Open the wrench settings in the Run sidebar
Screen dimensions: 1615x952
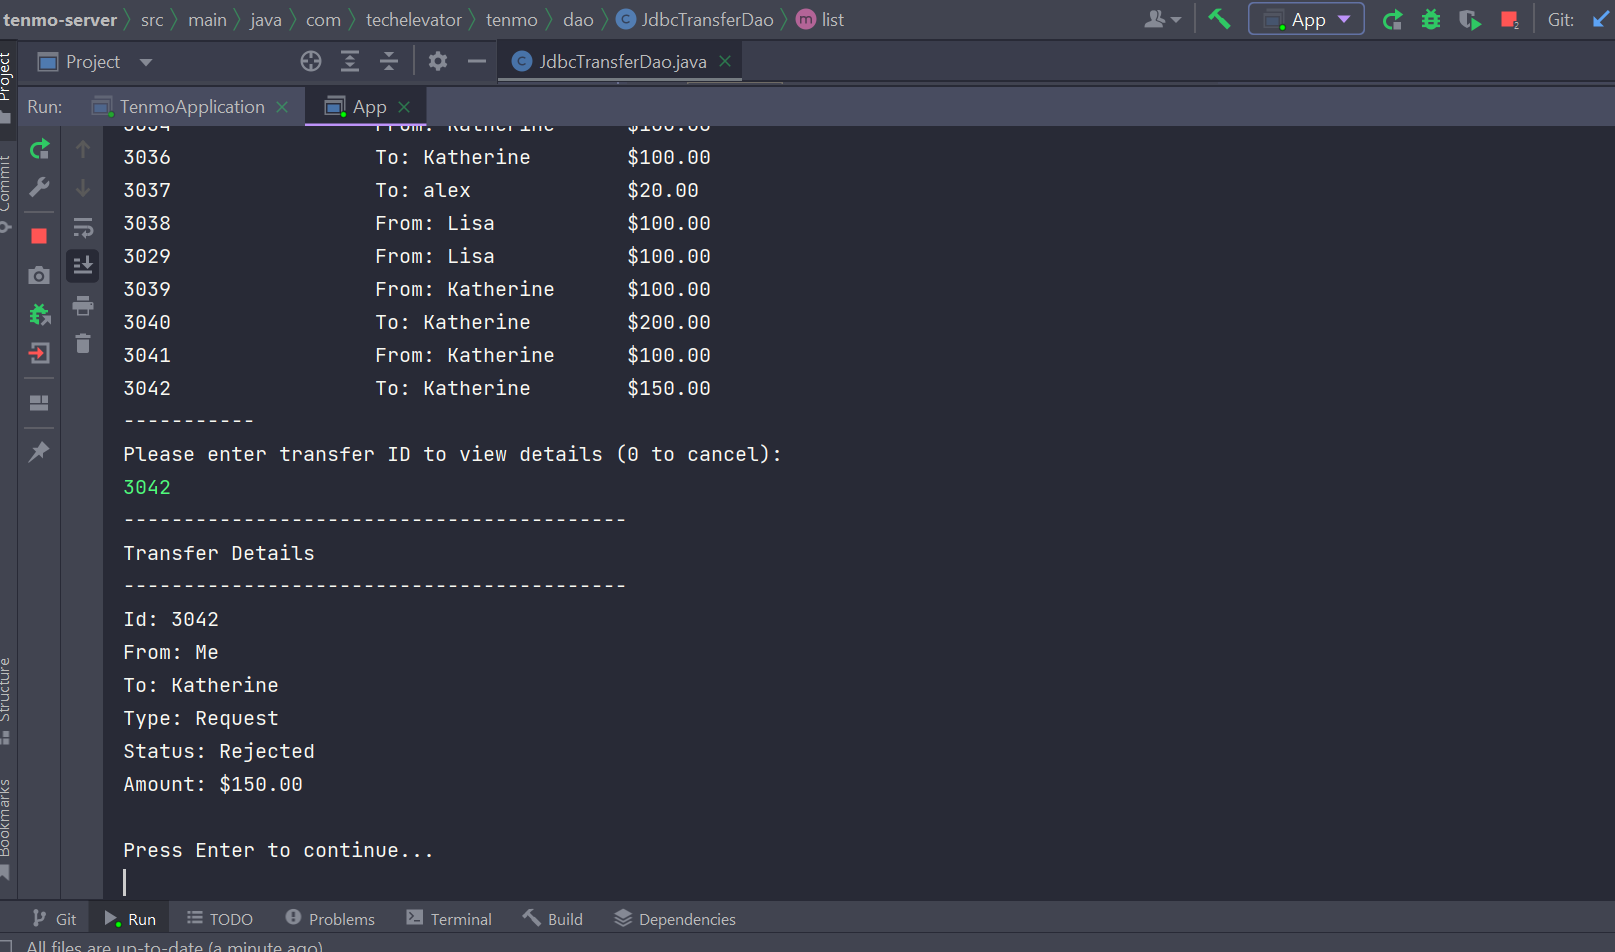[39, 188]
